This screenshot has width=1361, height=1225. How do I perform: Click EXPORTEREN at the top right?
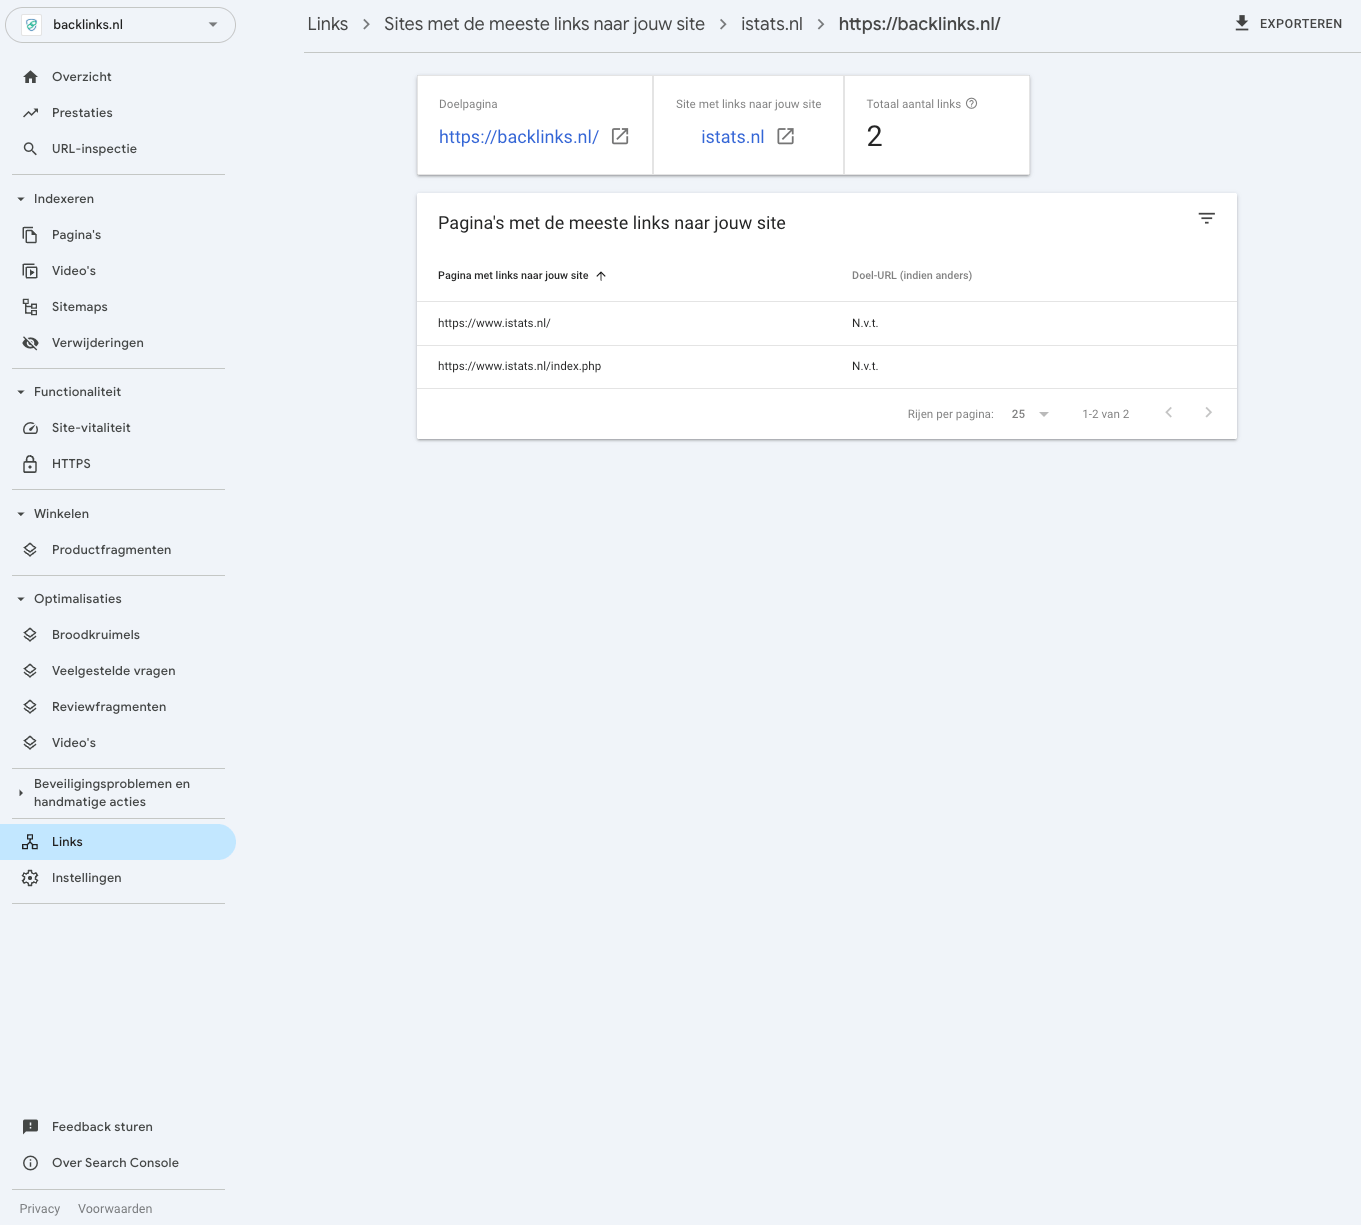click(x=1288, y=23)
